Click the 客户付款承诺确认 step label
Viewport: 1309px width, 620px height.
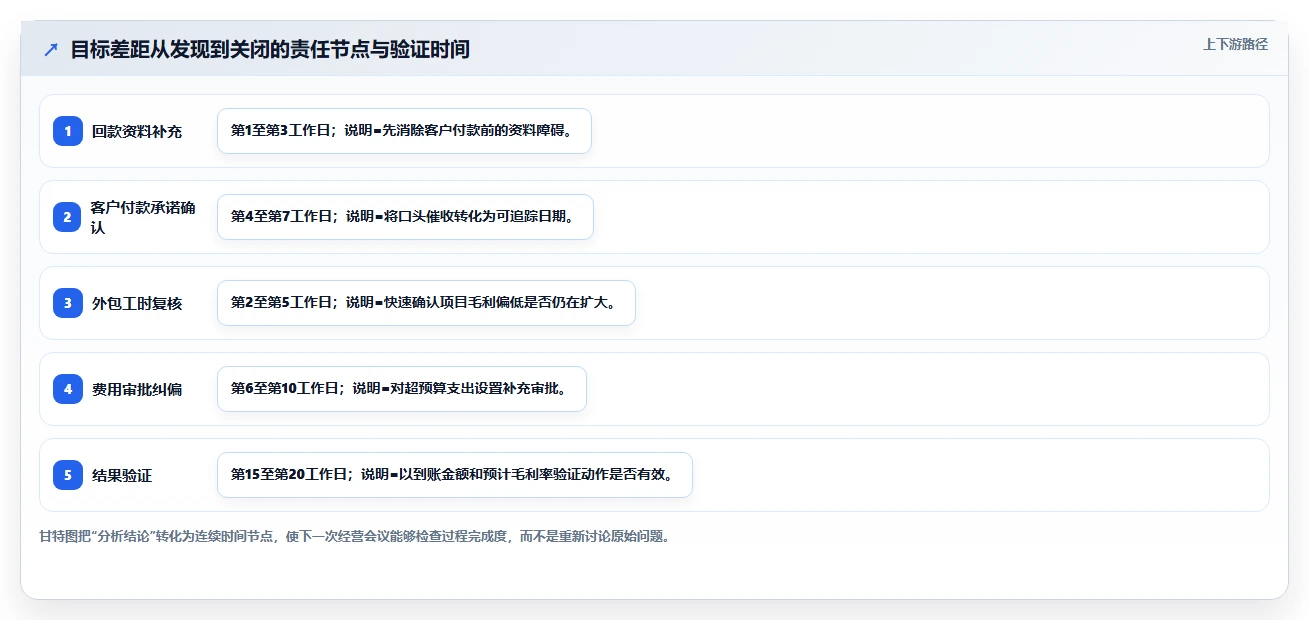pos(143,217)
